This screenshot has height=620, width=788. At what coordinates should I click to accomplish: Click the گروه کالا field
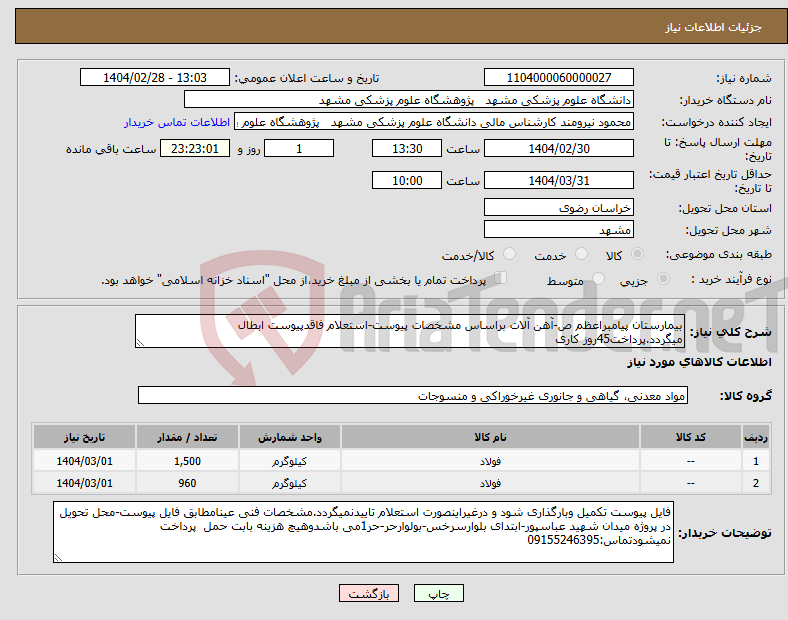[x=413, y=395]
